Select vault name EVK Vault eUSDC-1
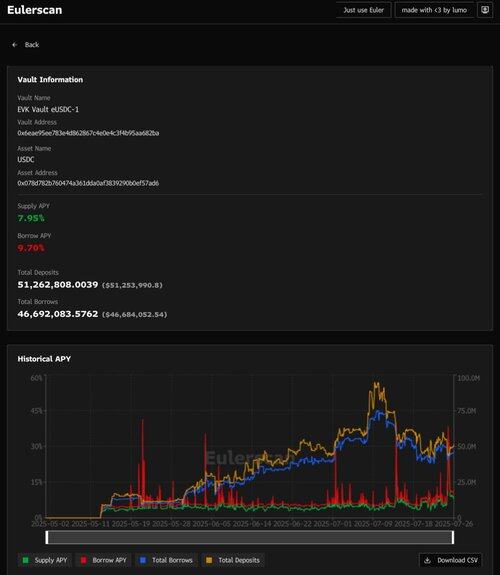Viewport: 500px width, 575px height. point(48,109)
